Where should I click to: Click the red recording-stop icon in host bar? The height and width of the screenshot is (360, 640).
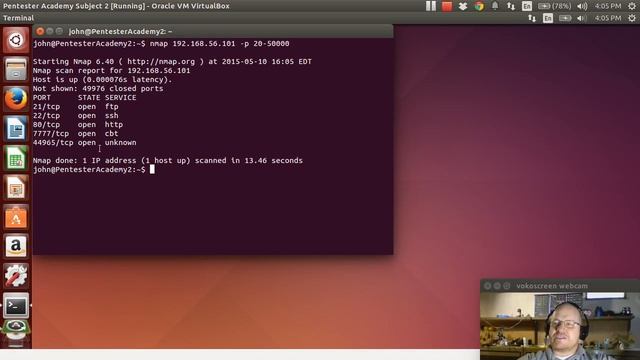(447, 6)
